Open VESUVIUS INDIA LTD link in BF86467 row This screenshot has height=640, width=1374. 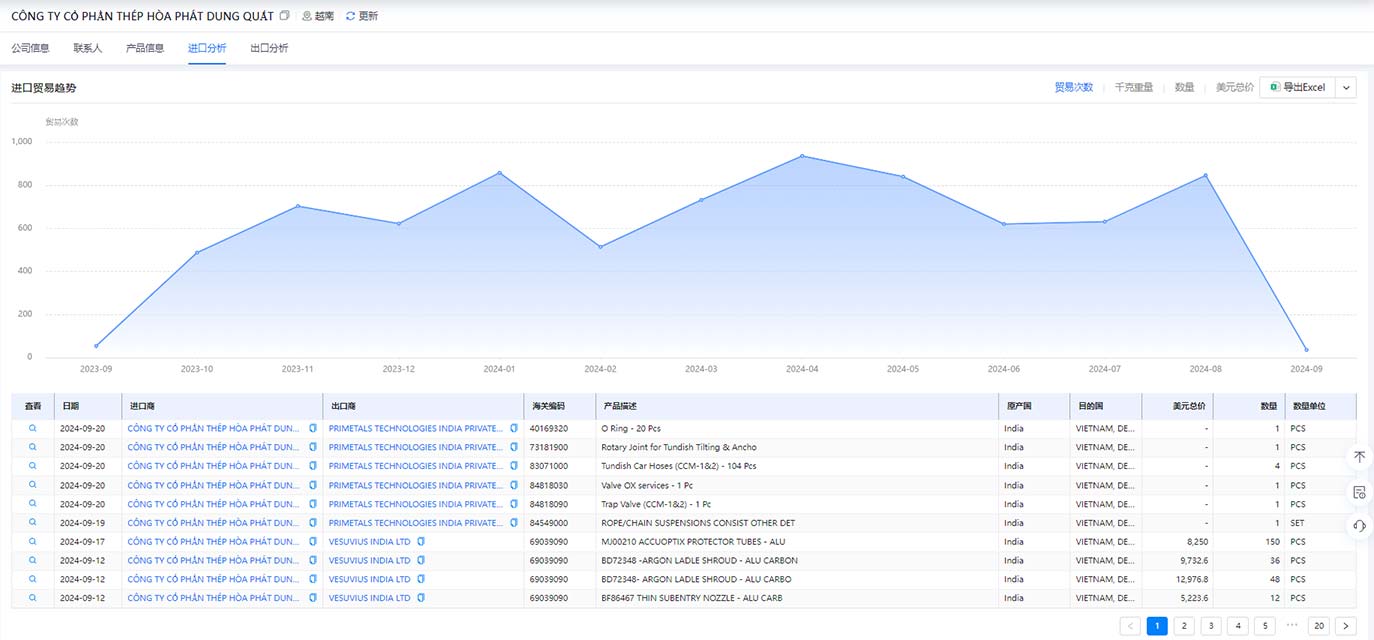coord(369,598)
